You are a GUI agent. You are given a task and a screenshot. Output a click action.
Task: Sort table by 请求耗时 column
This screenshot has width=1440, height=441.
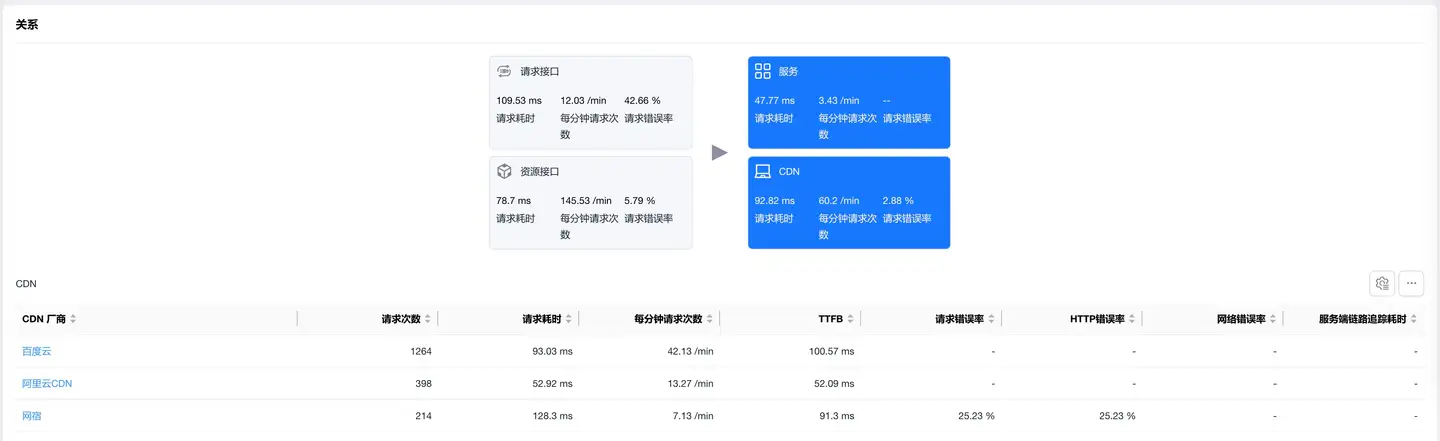569,319
